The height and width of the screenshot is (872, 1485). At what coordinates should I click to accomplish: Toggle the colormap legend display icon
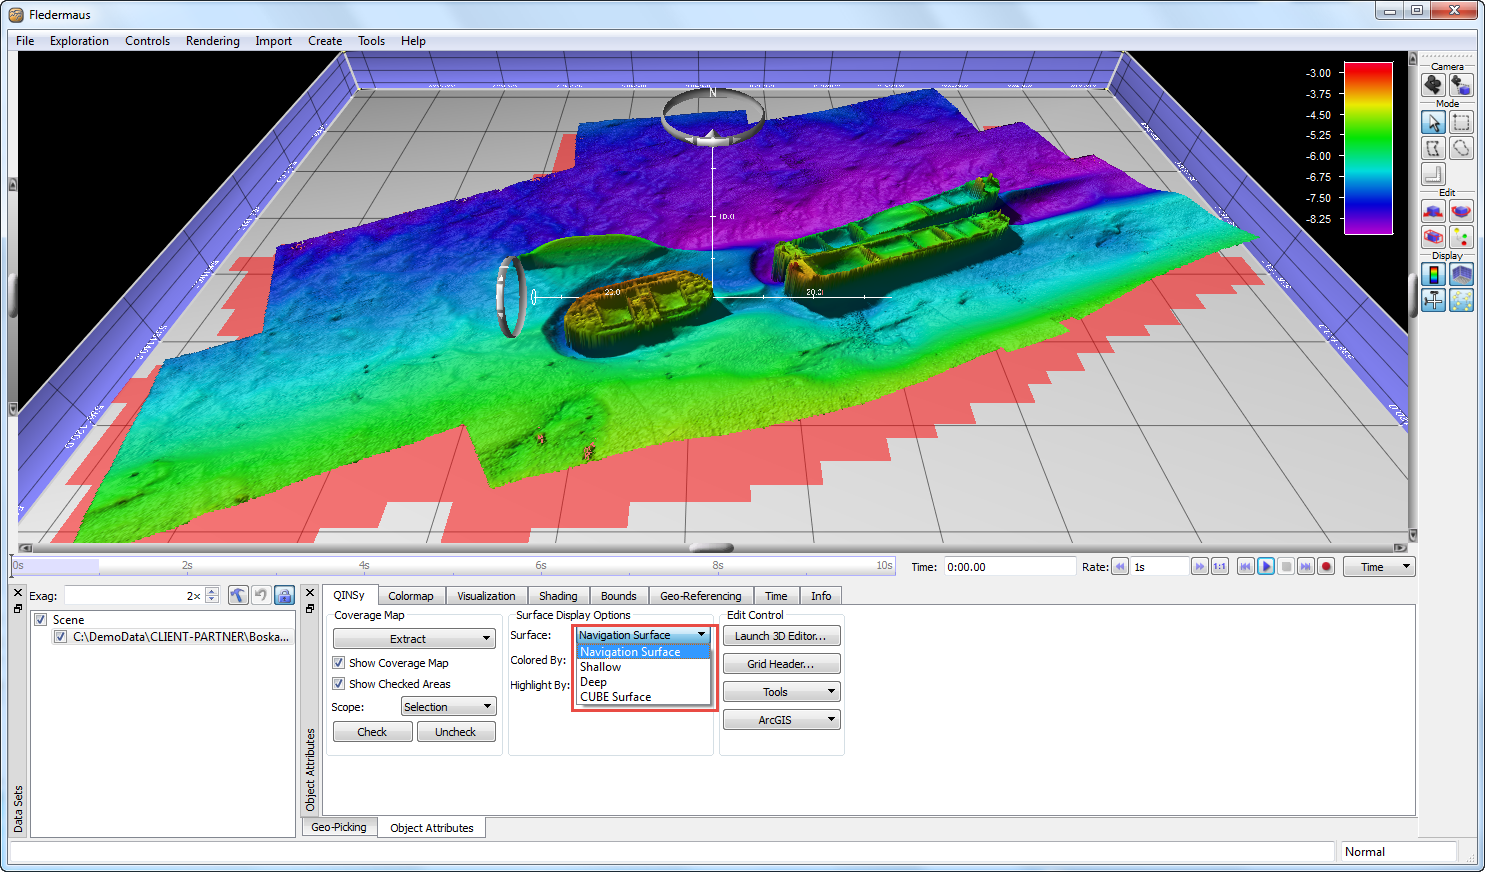click(x=1433, y=275)
